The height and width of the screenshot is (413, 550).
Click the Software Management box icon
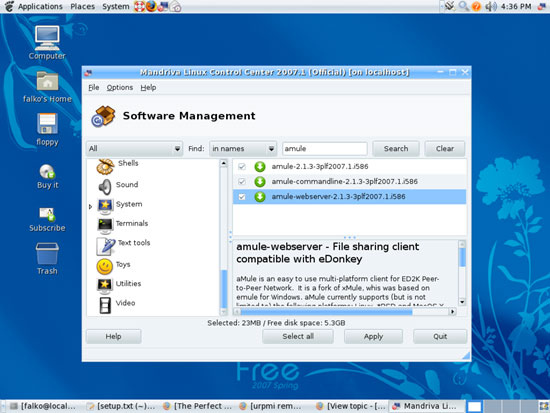[x=103, y=116]
